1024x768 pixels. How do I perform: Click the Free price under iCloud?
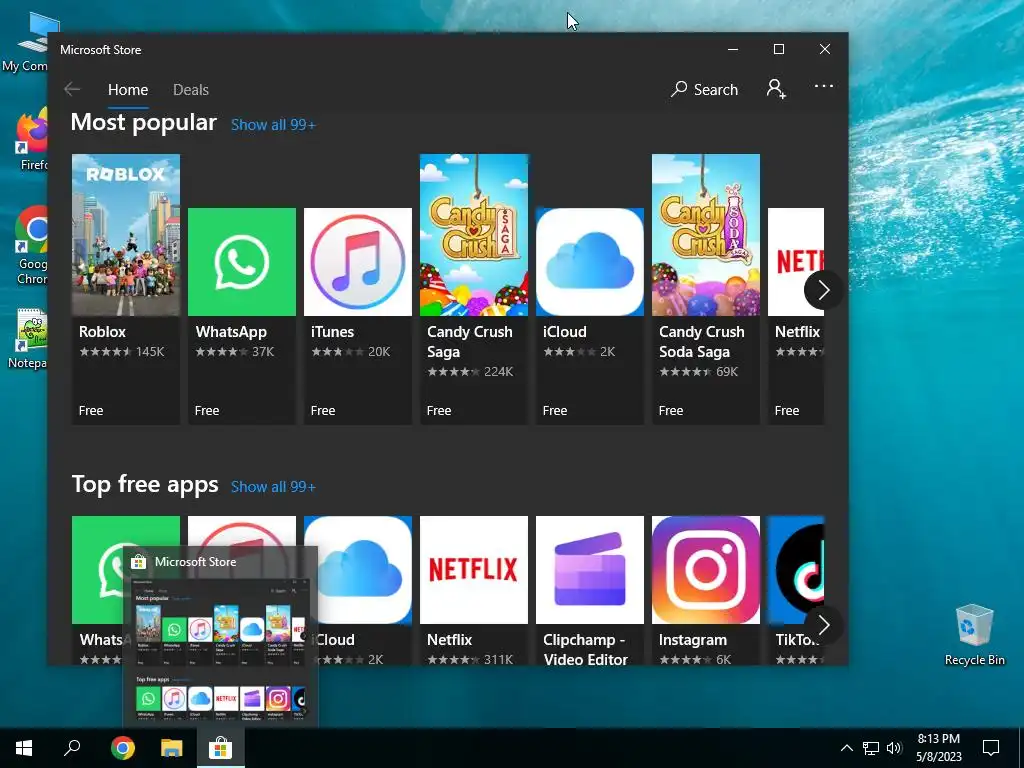pyautogui.click(x=554, y=411)
